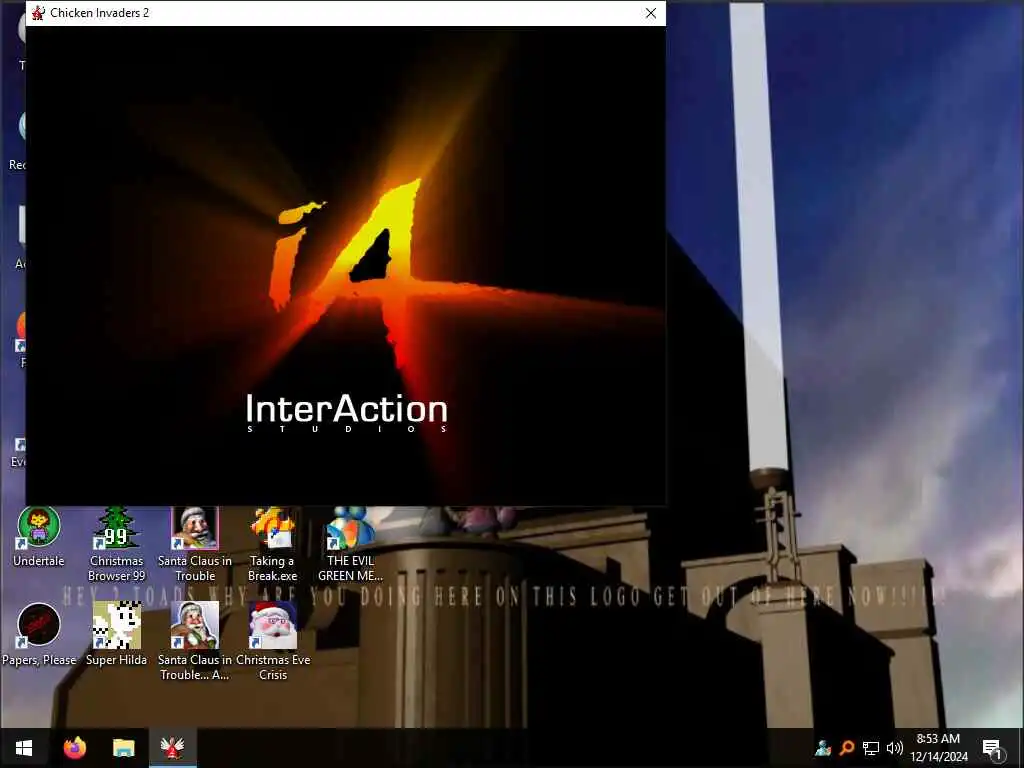
Task: Close the Chicken Invaders 2 window
Action: click(650, 13)
